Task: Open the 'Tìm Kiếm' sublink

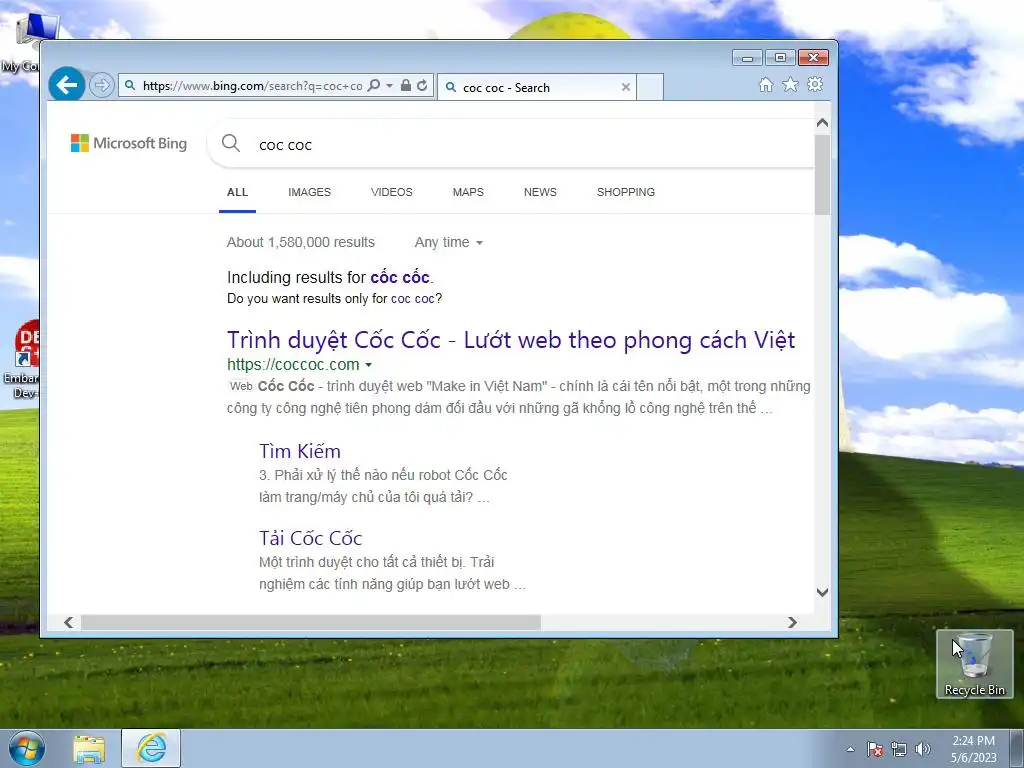Action: (300, 451)
